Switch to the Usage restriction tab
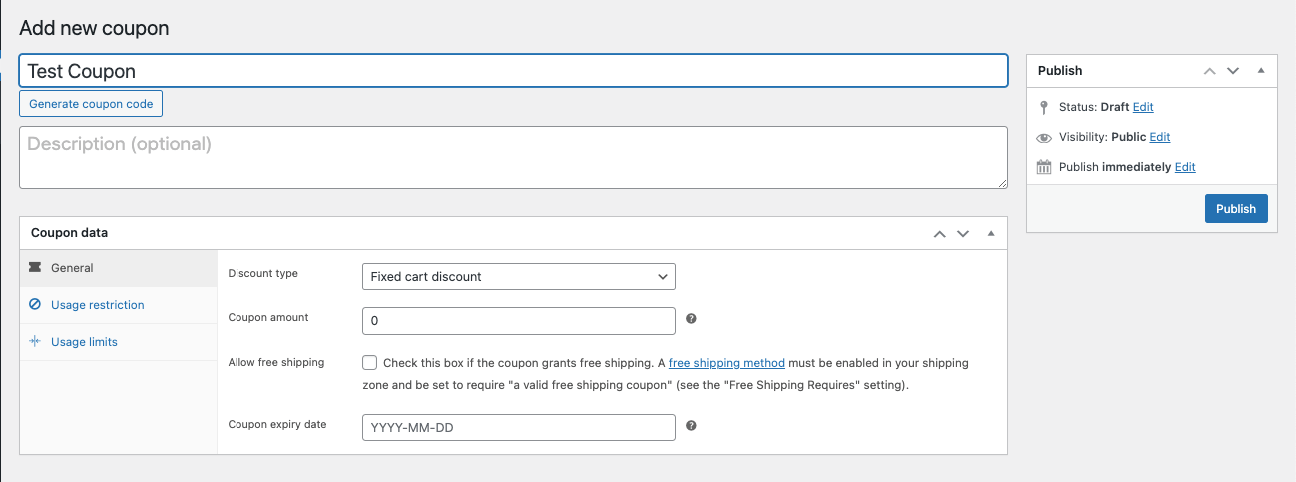Viewport: 1296px width, 482px height. [x=97, y=305]
